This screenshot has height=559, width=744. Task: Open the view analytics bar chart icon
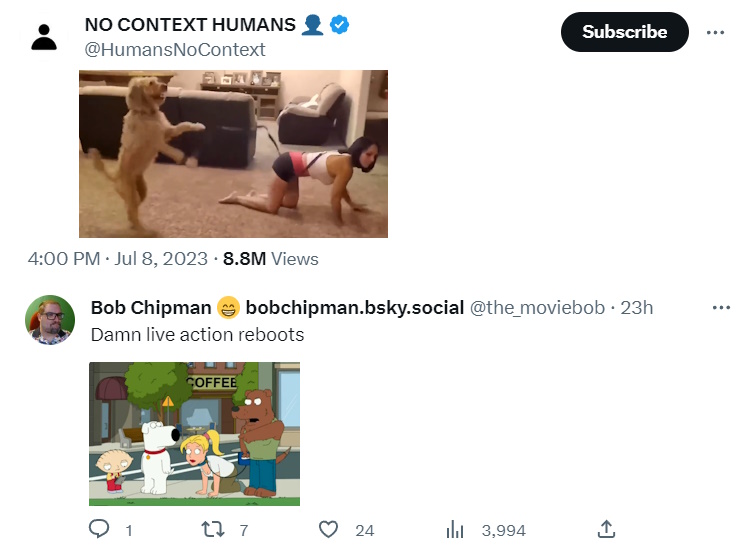456,529
